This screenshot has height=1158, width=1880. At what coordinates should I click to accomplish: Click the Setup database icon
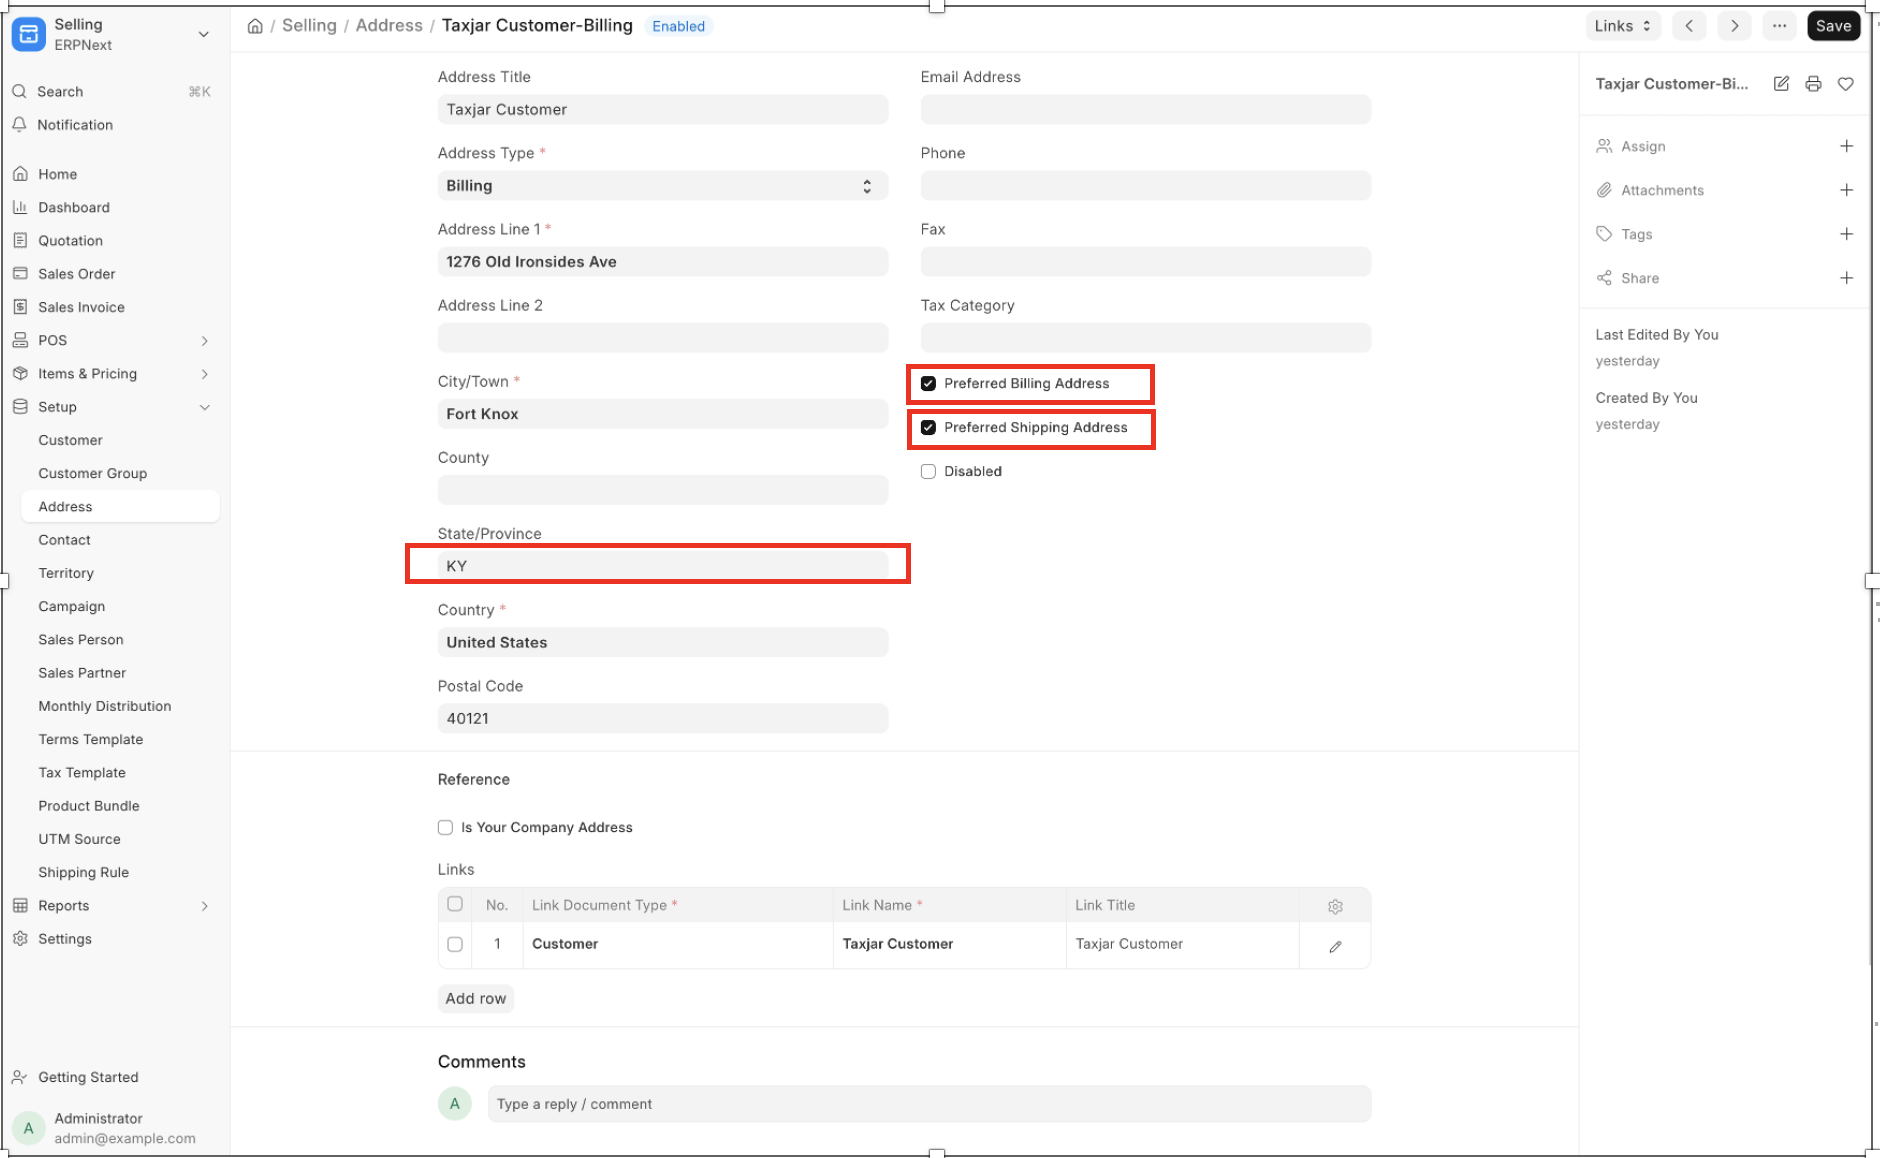20,407
